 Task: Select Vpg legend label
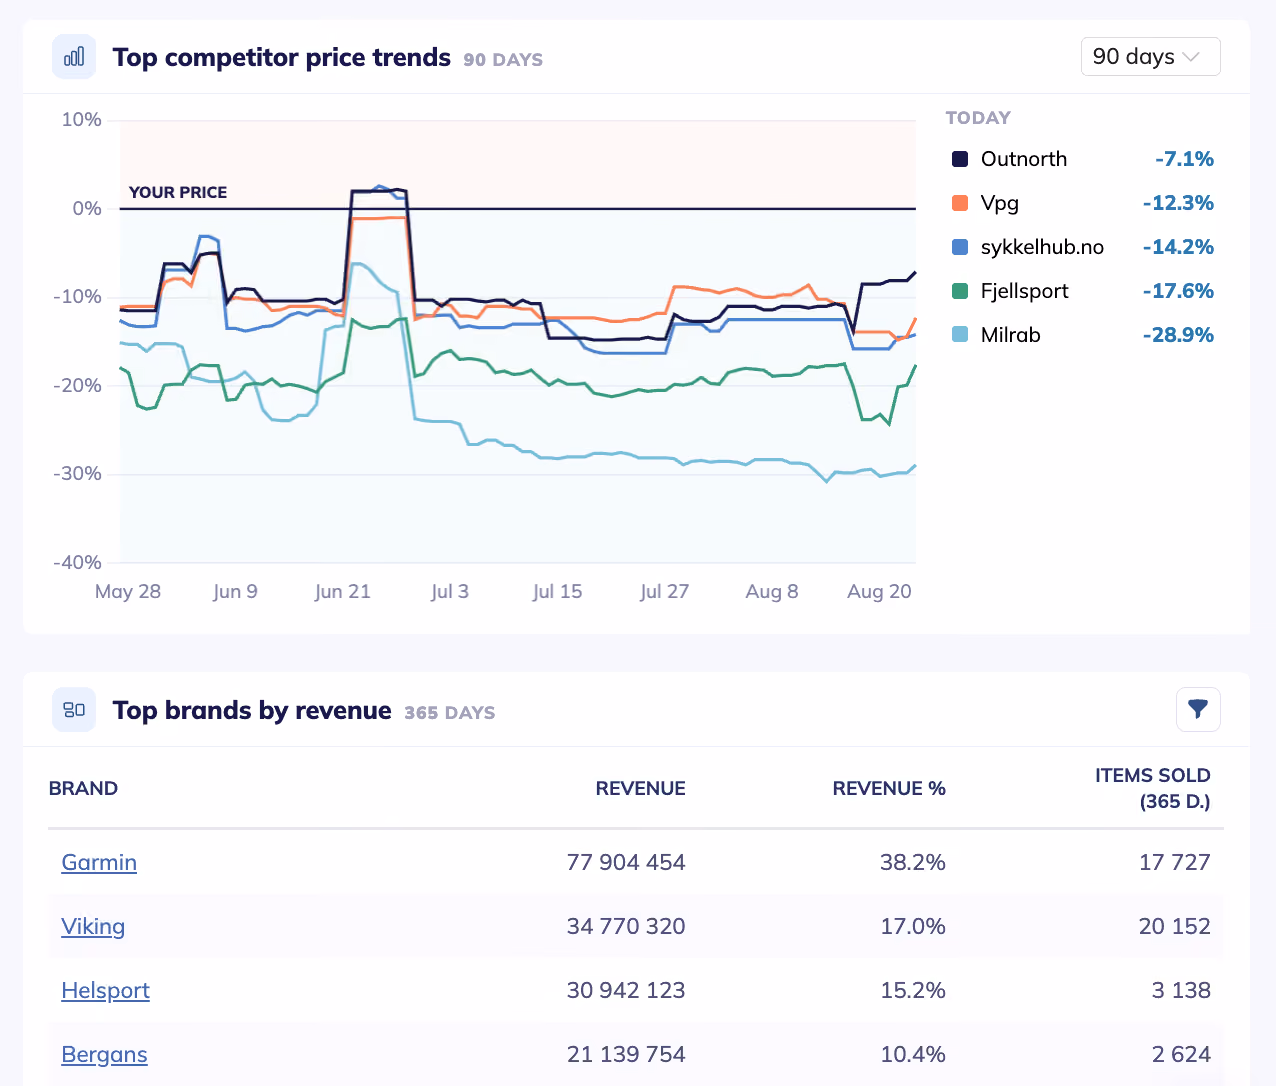[x=1000, y=203]
